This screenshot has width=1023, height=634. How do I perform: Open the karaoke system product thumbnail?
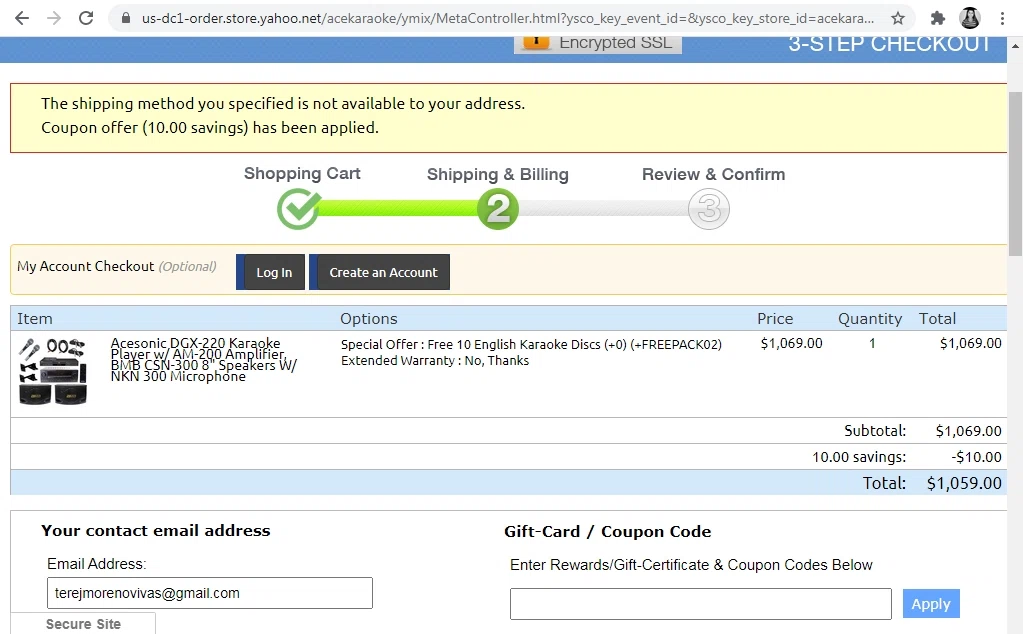(x=53, y=371)
